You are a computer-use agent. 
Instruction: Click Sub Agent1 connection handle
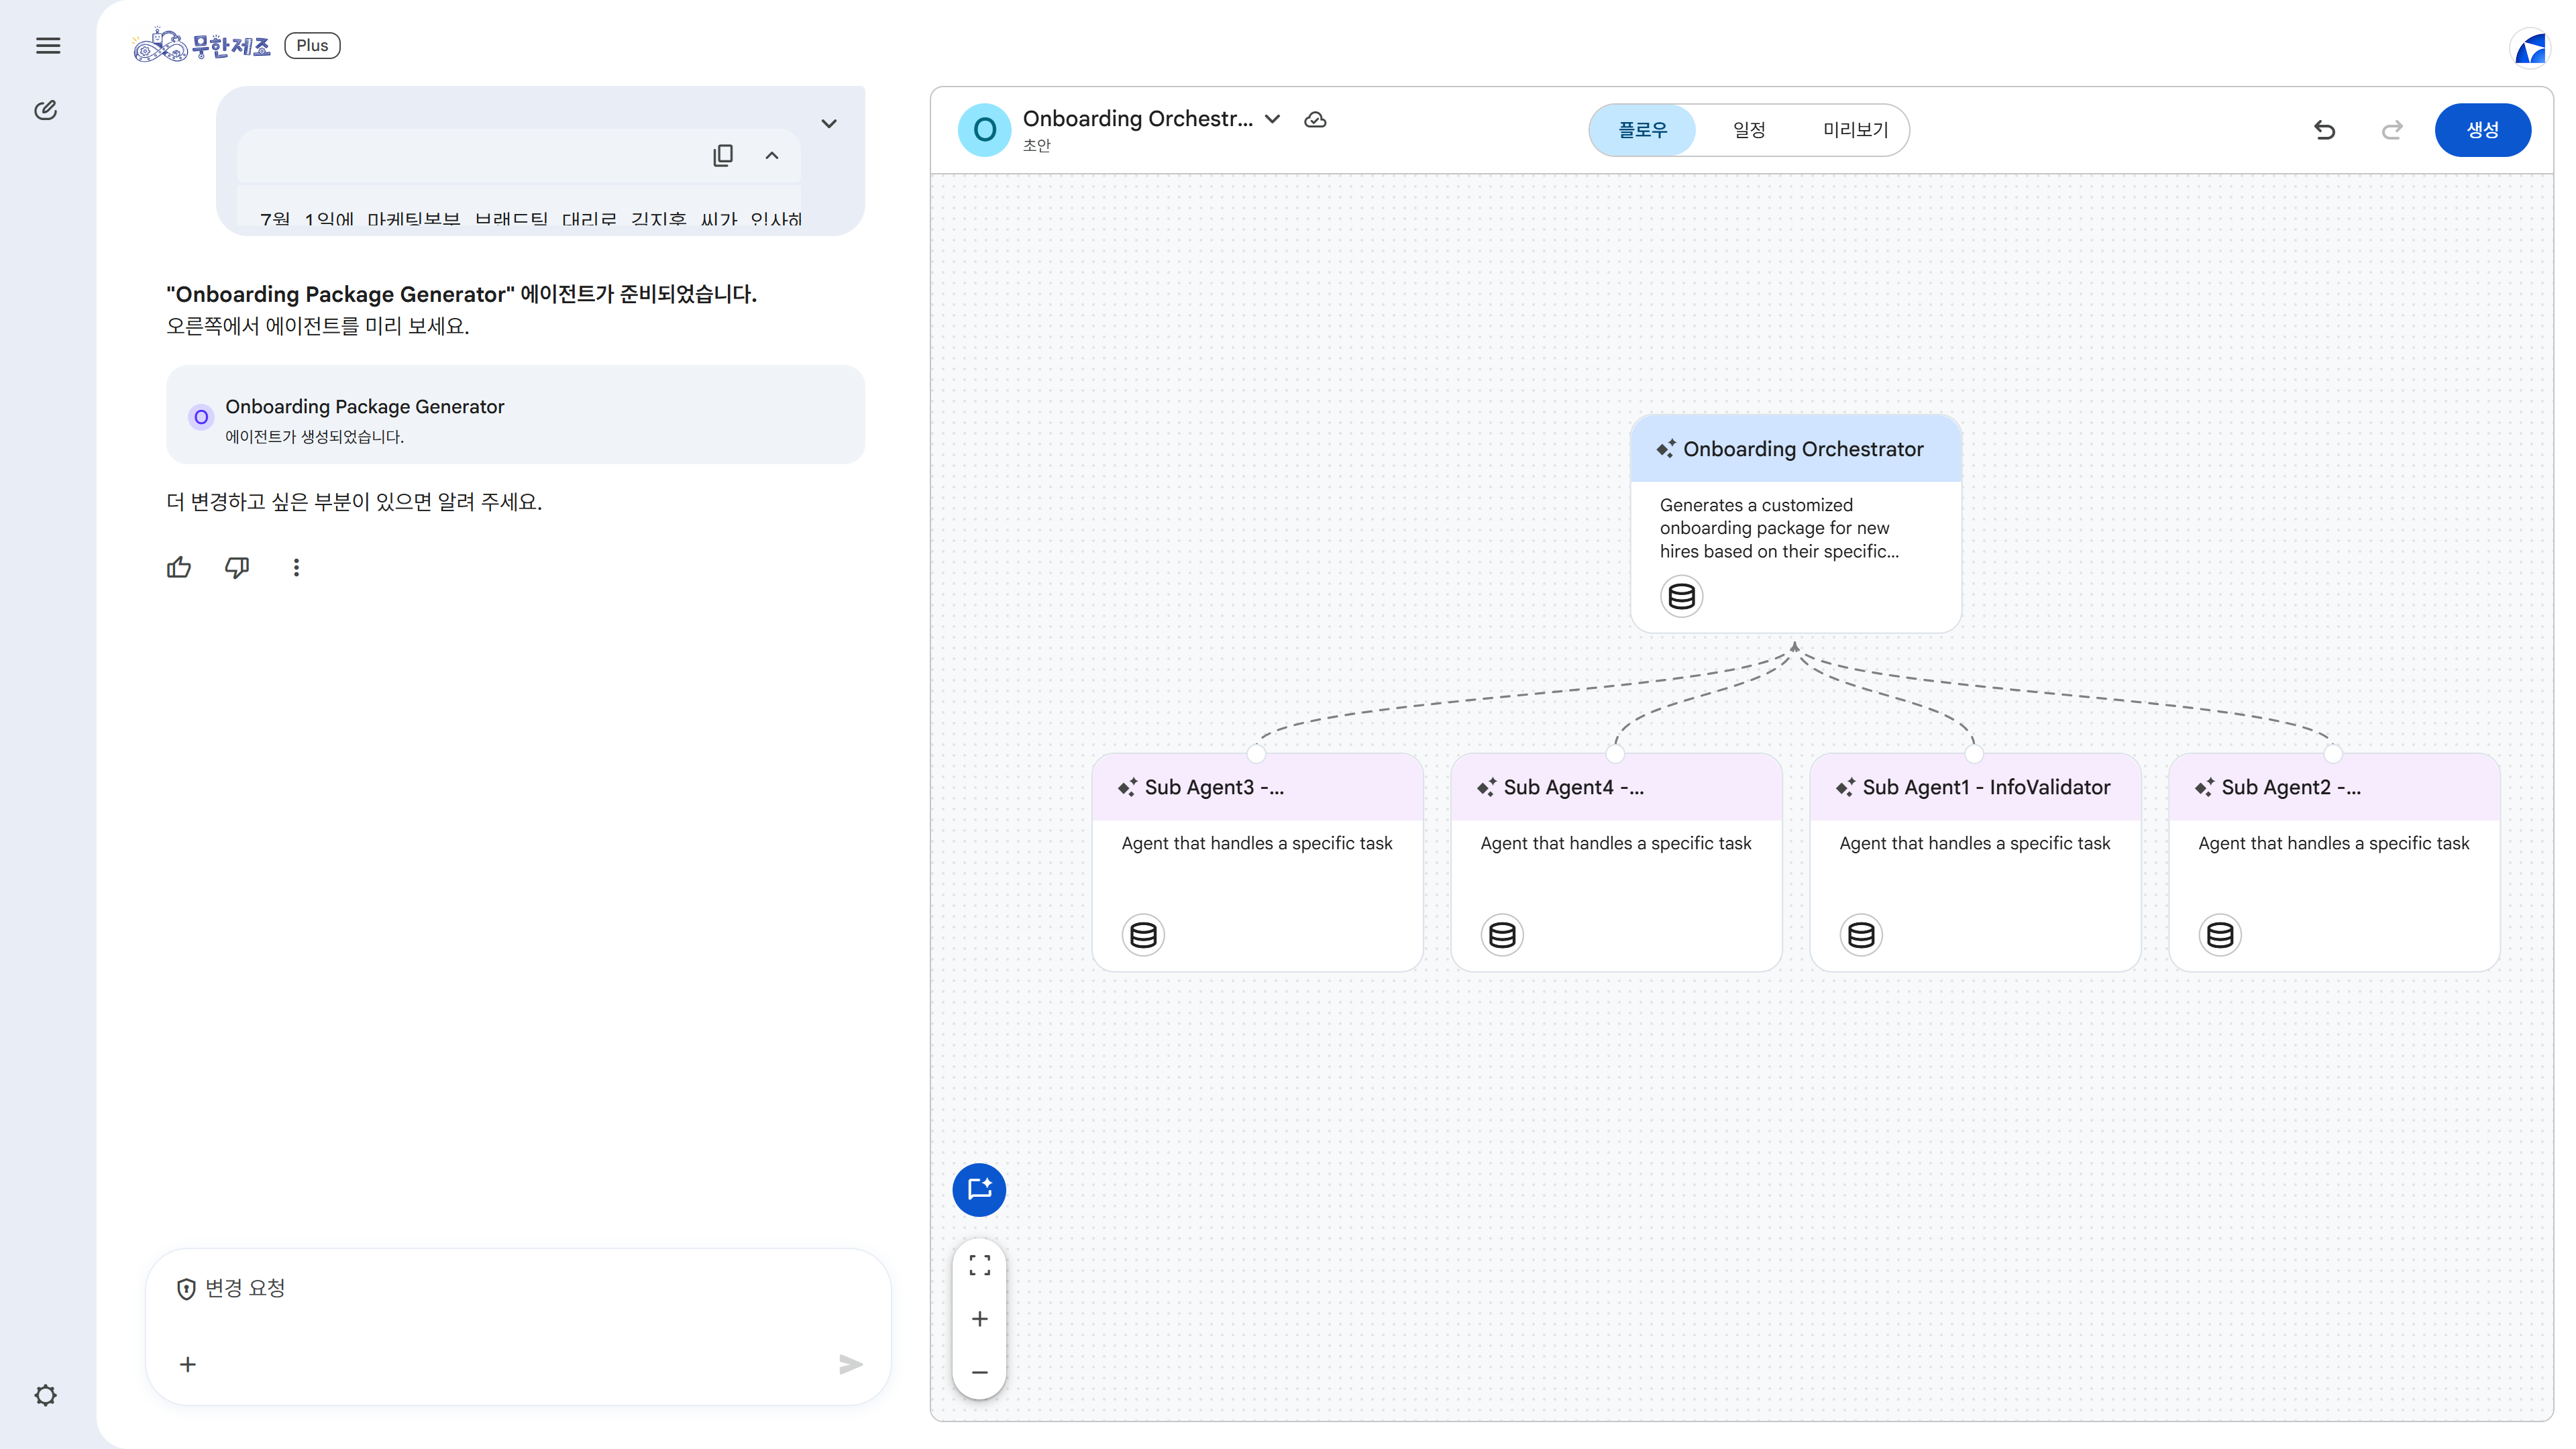[x=1975, y=754]
